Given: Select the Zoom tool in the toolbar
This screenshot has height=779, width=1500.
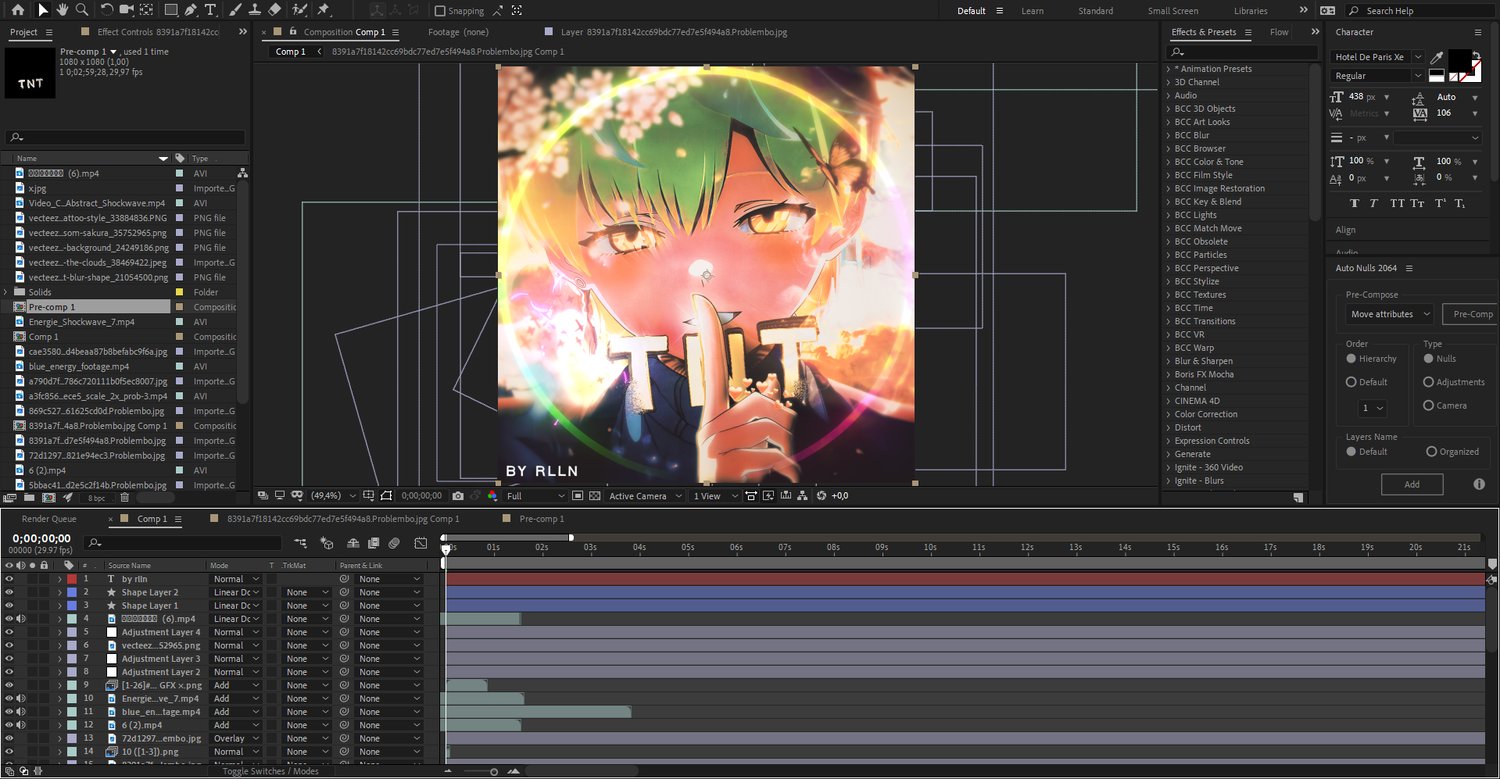Looking at the screenshot, I should [82, 10].
